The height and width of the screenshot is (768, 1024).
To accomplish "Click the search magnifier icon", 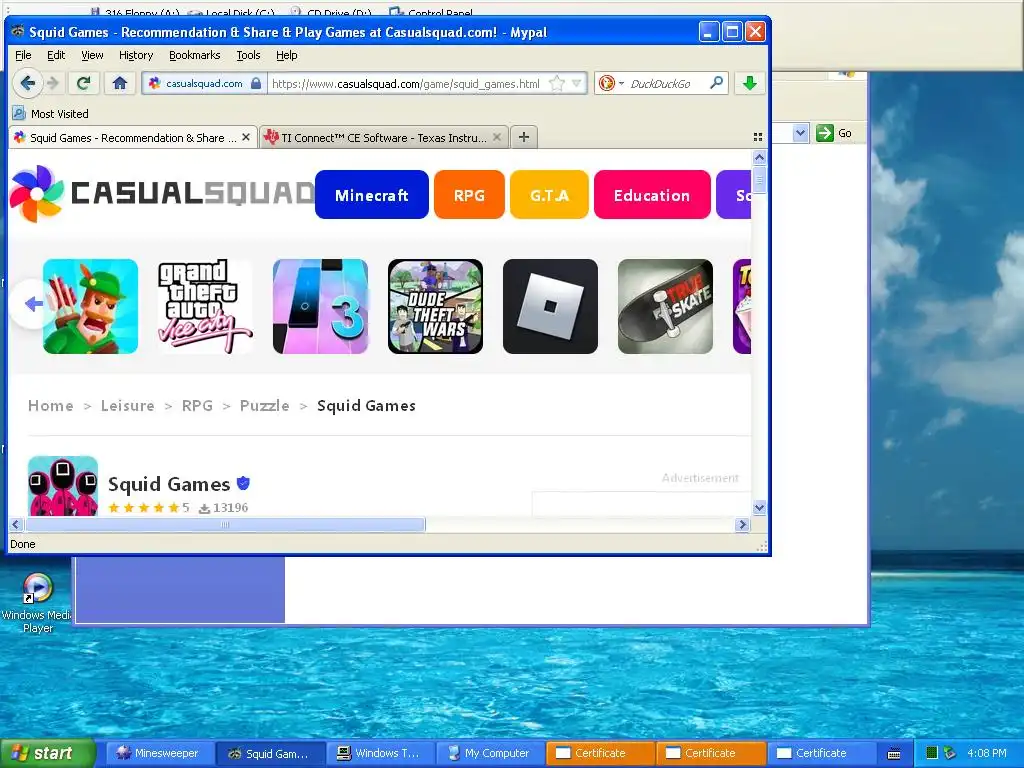I will [716, 83].
